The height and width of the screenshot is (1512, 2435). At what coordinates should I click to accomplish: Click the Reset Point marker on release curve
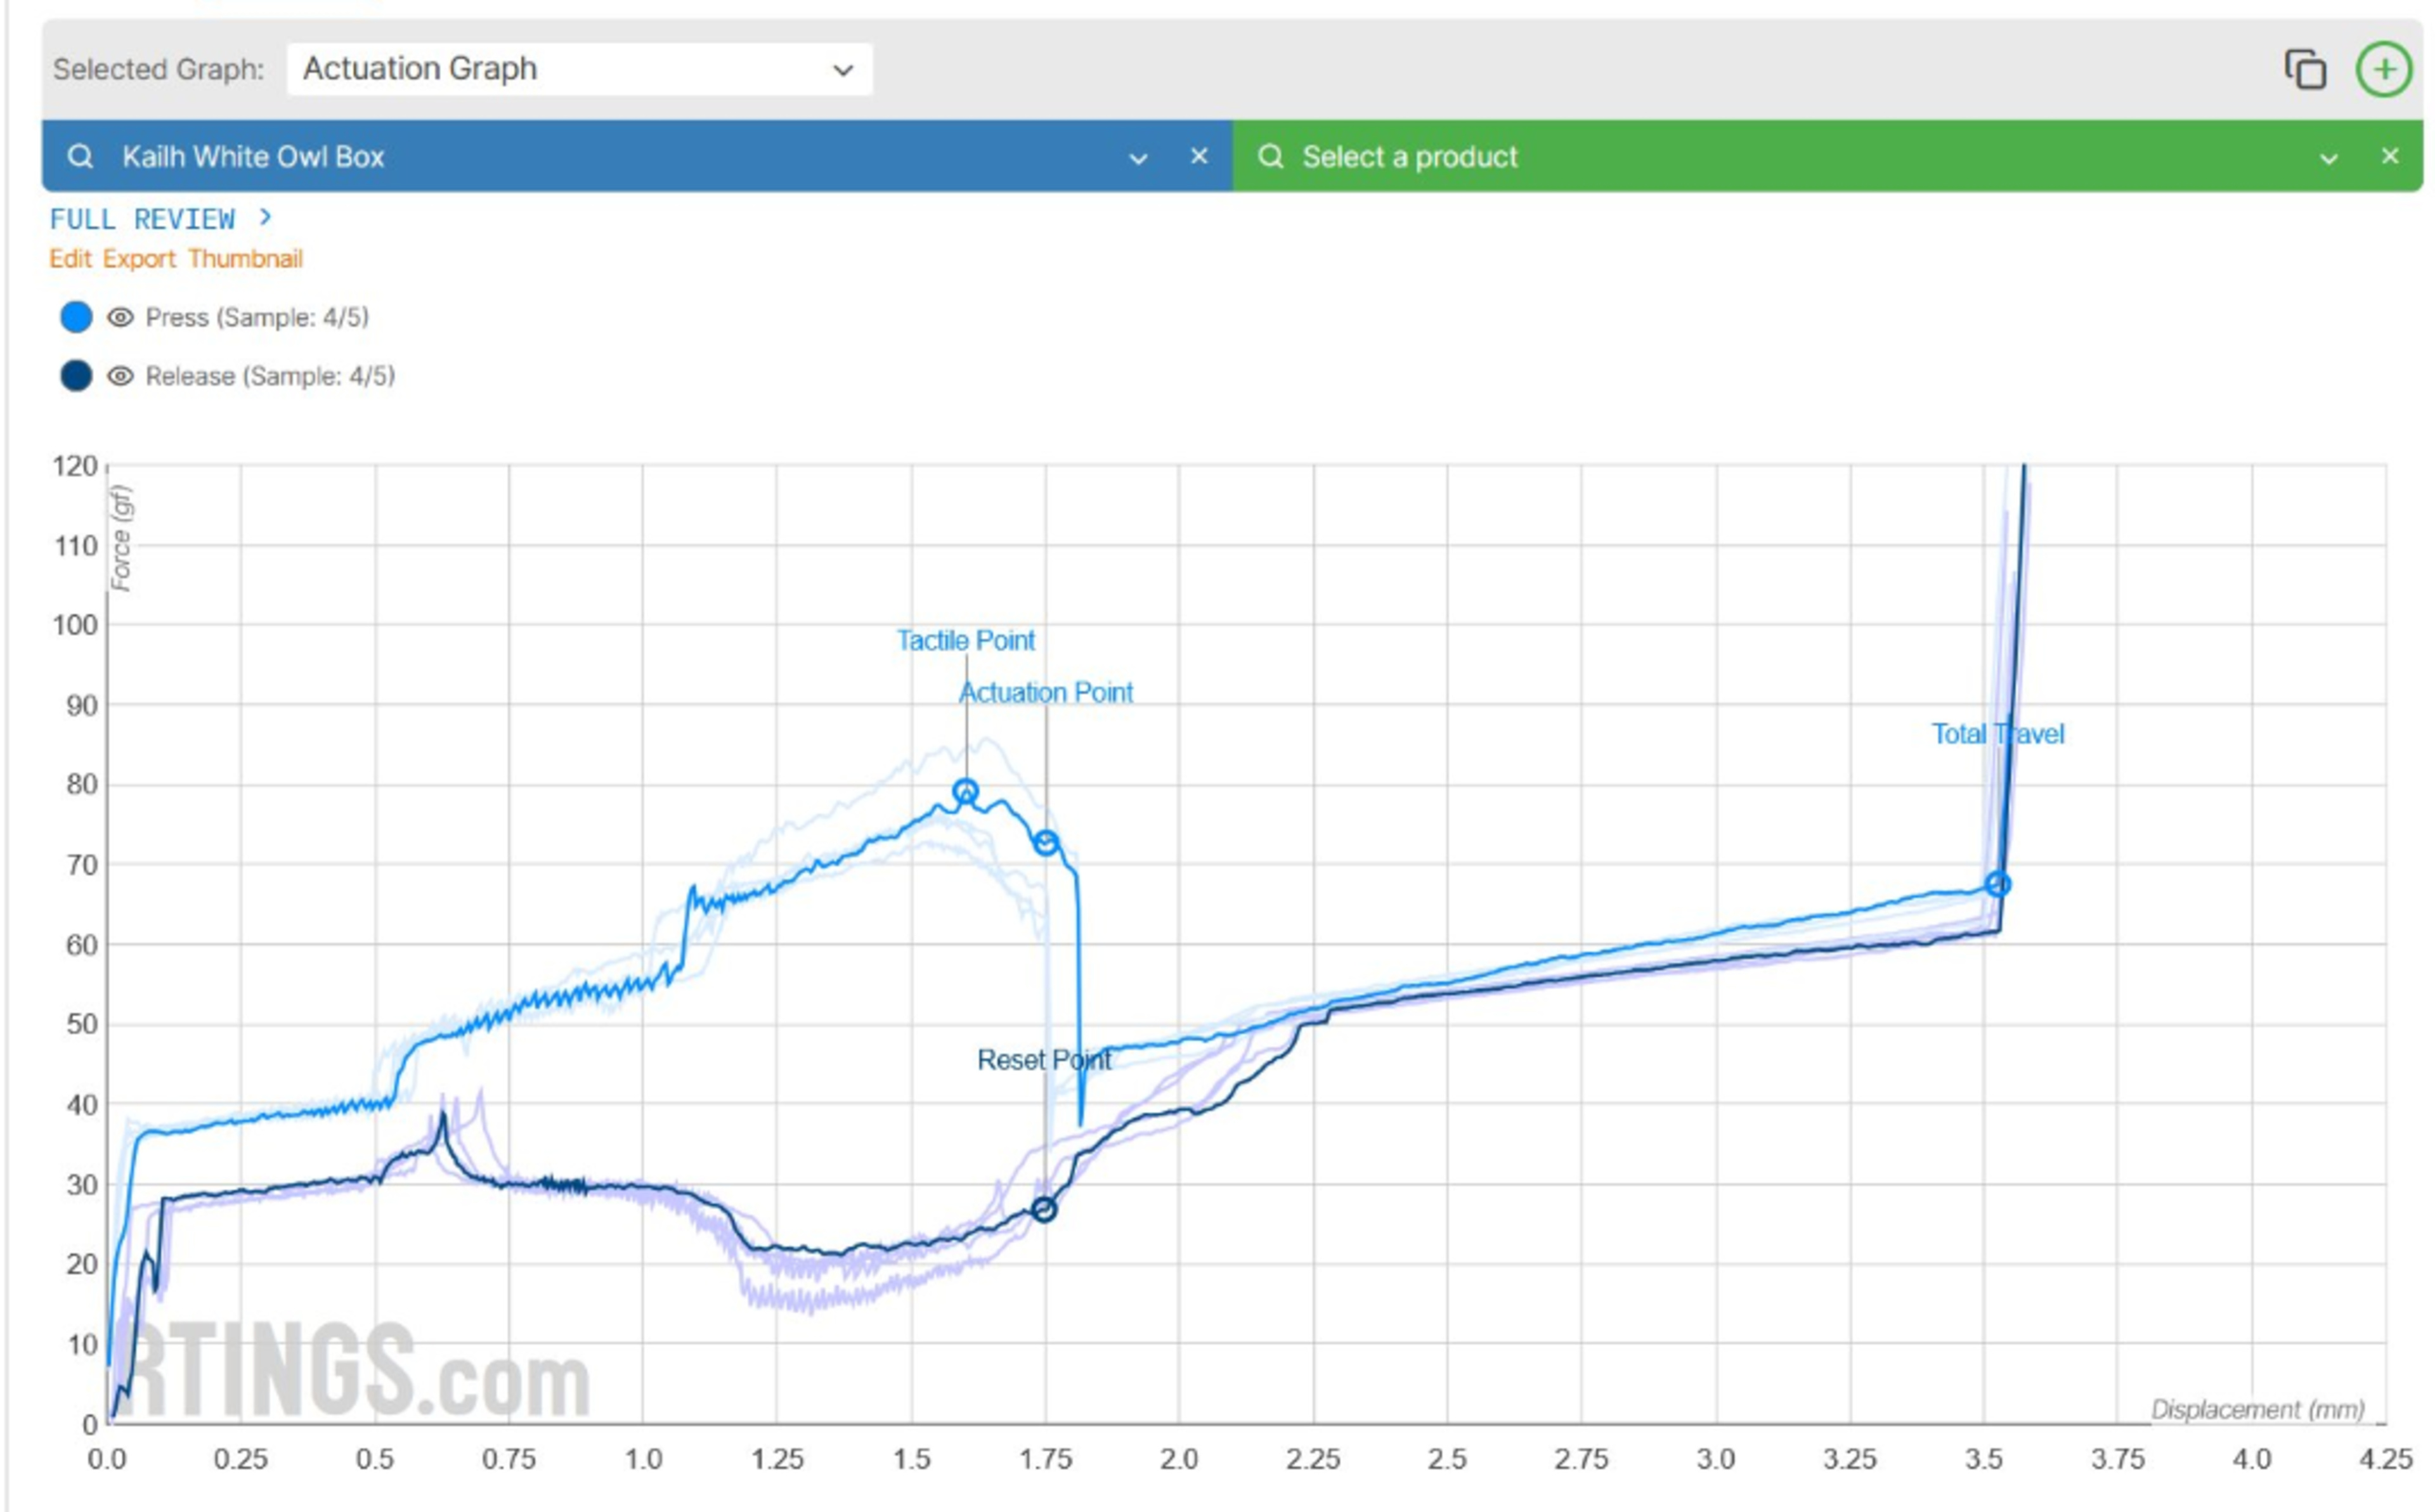point(1044,1210)
